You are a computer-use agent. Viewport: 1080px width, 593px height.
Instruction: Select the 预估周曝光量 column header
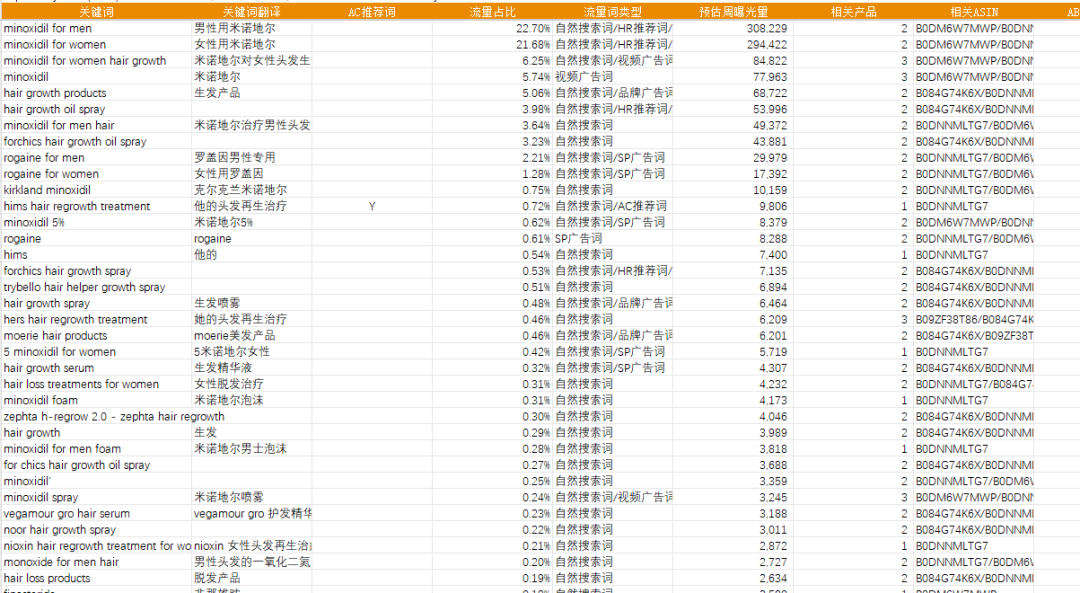tap(733, 12)
